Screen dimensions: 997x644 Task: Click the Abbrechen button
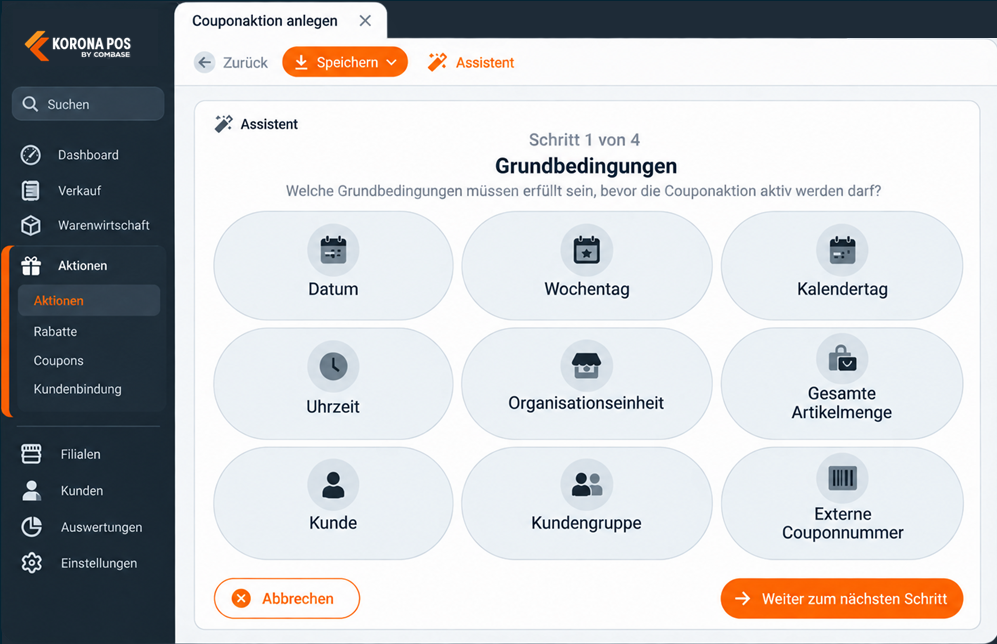[287, 598]
